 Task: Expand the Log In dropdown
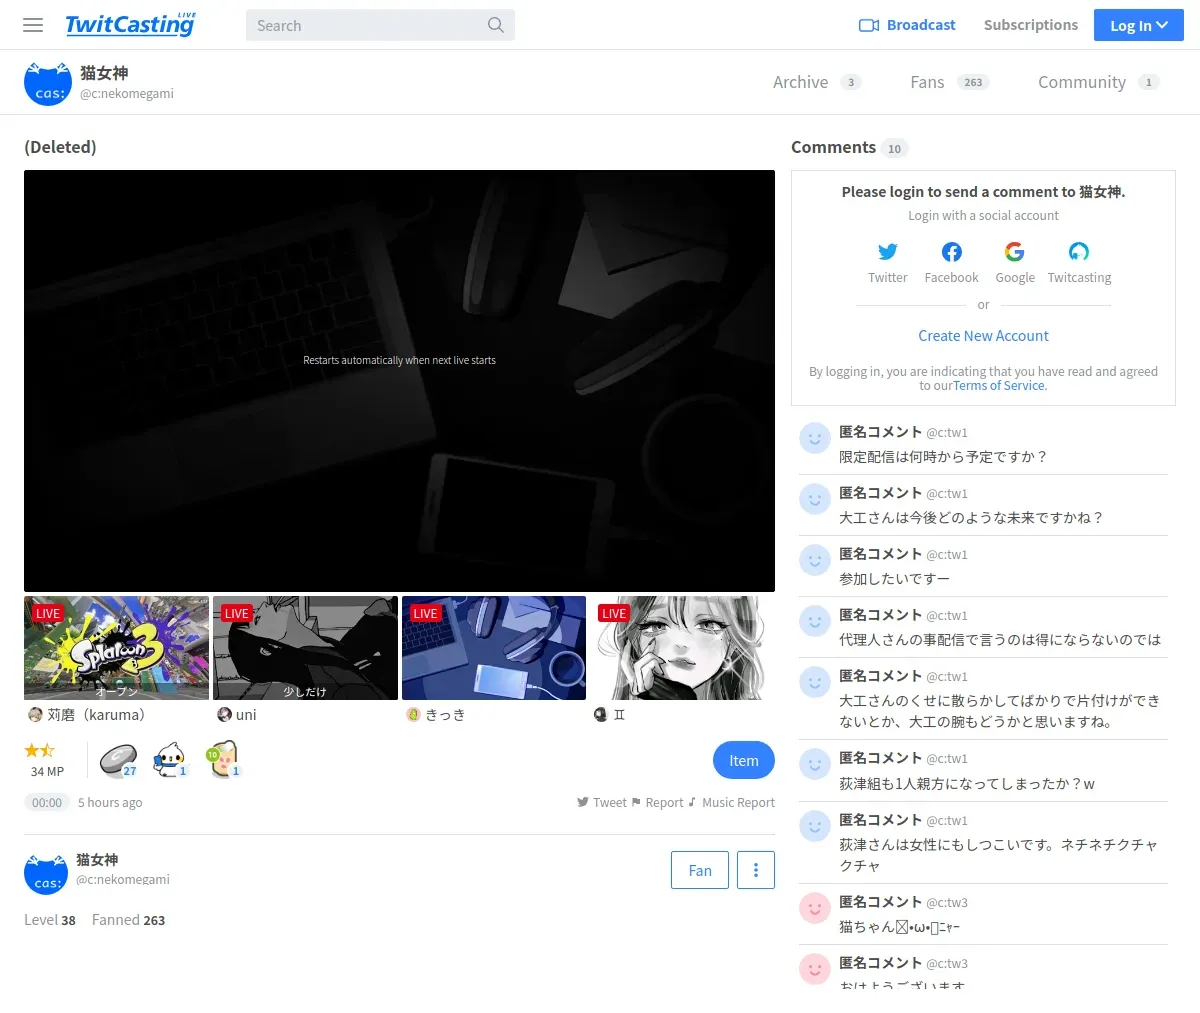click(1139, 25)
